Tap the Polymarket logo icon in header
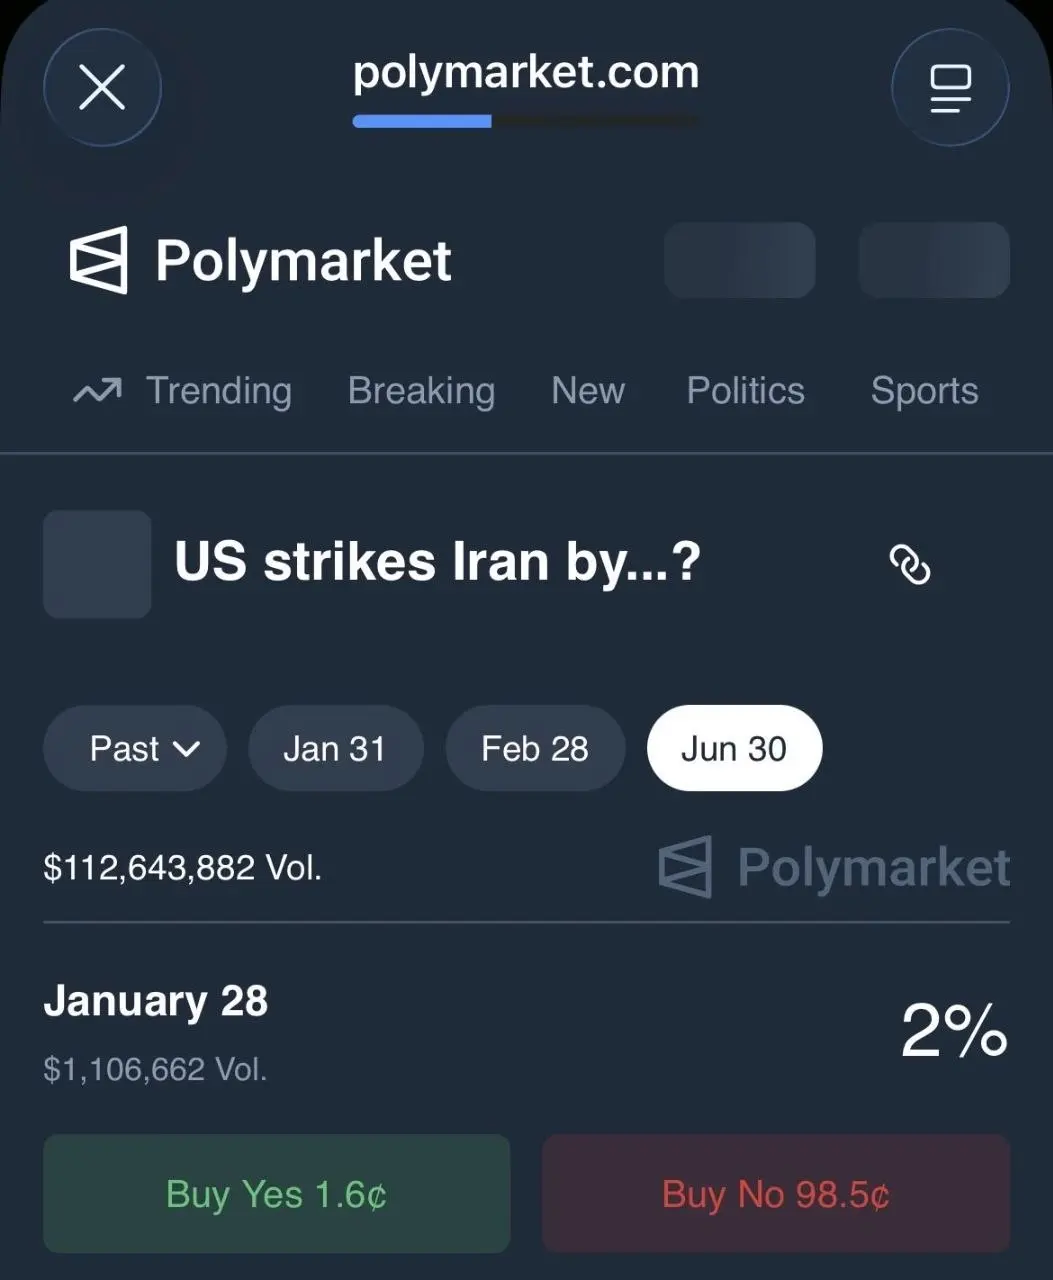The width and height of the screenshot is (1053, 1280). coord(98,260)
